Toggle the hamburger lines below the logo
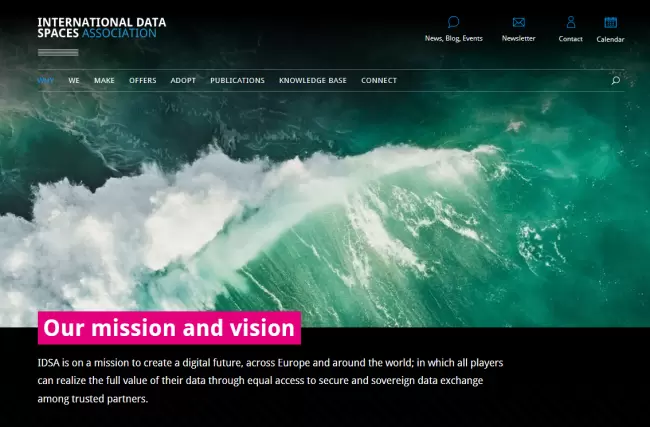Viewport: 650px width, 427px height. pos(58,52)
